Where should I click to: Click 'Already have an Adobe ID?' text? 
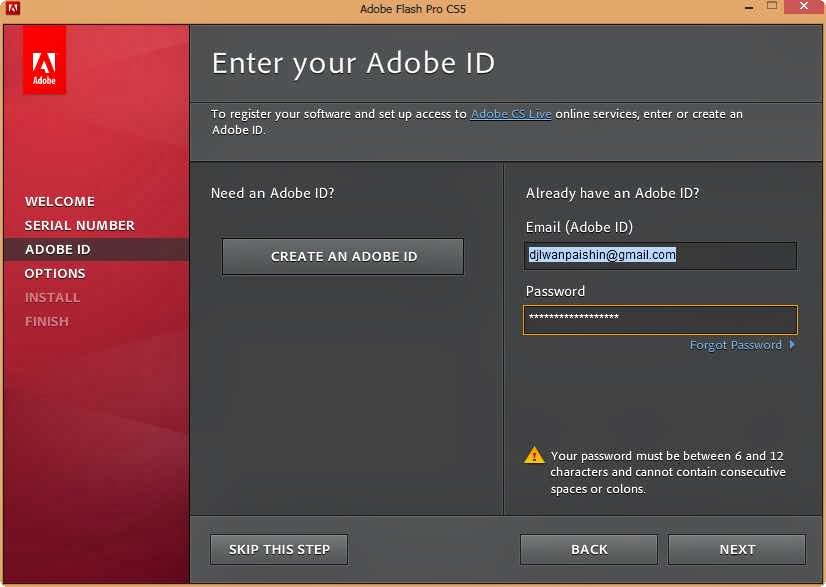point(613,193)
